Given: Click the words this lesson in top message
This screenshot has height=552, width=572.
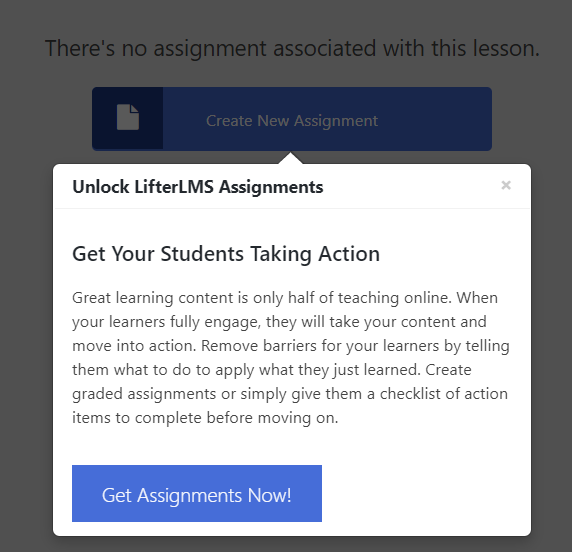Looking at the screenshot, I should [x=485, y=49].
